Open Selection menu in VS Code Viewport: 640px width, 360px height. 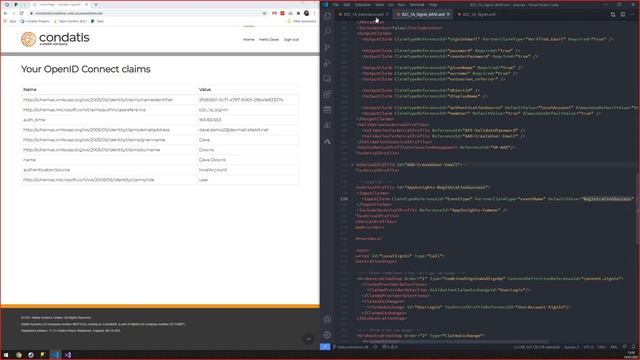click(362, 4)
